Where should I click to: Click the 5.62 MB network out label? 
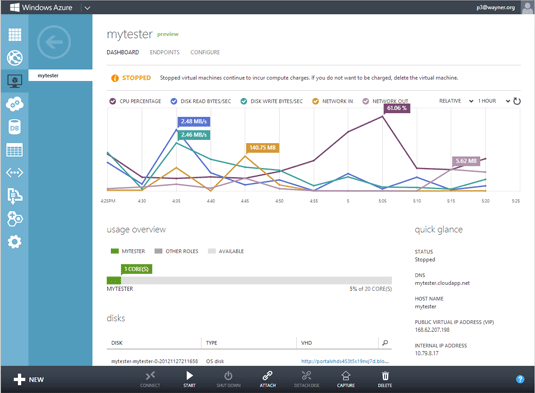pos(466,161)
